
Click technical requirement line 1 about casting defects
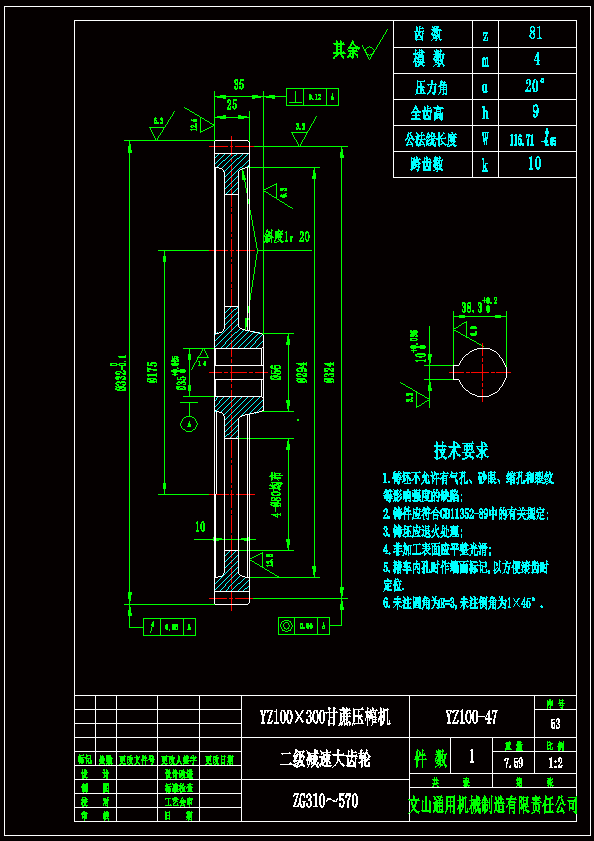click(468, 486)
